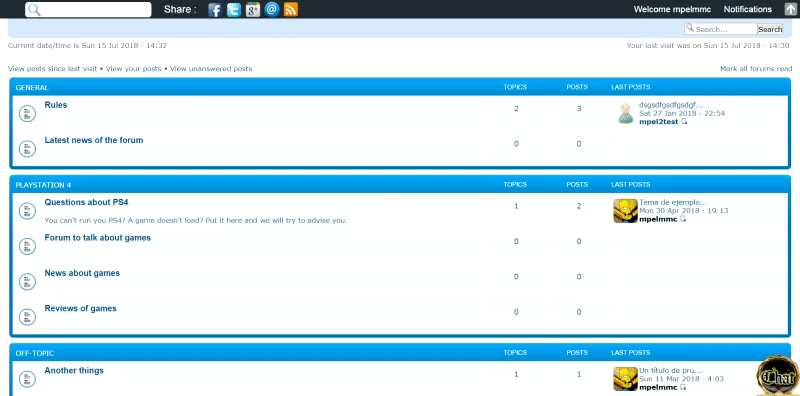
Task: Click the Questions about PS4 status icon
Action: coord(28,211)
